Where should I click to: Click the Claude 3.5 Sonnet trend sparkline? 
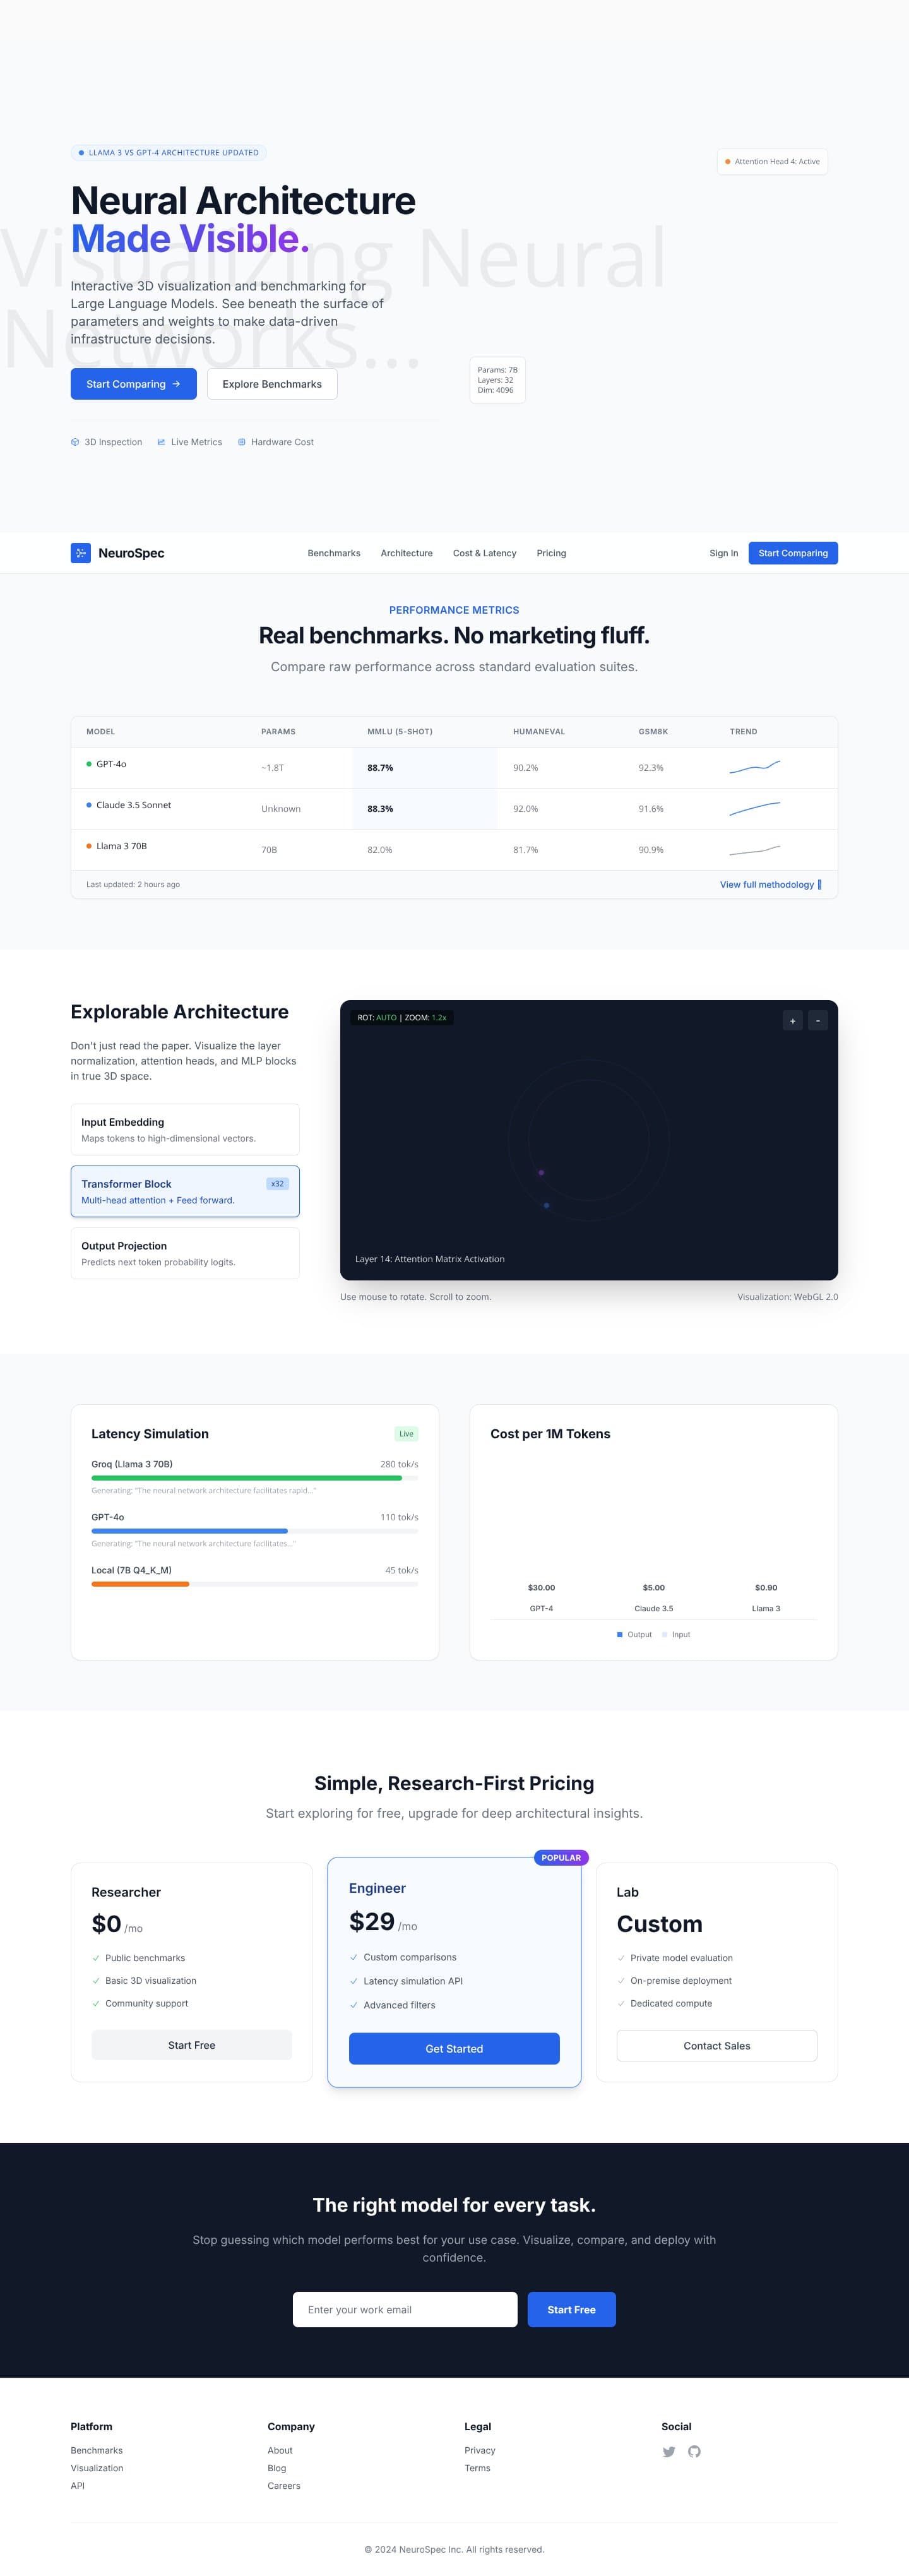(x=755, y=808)
